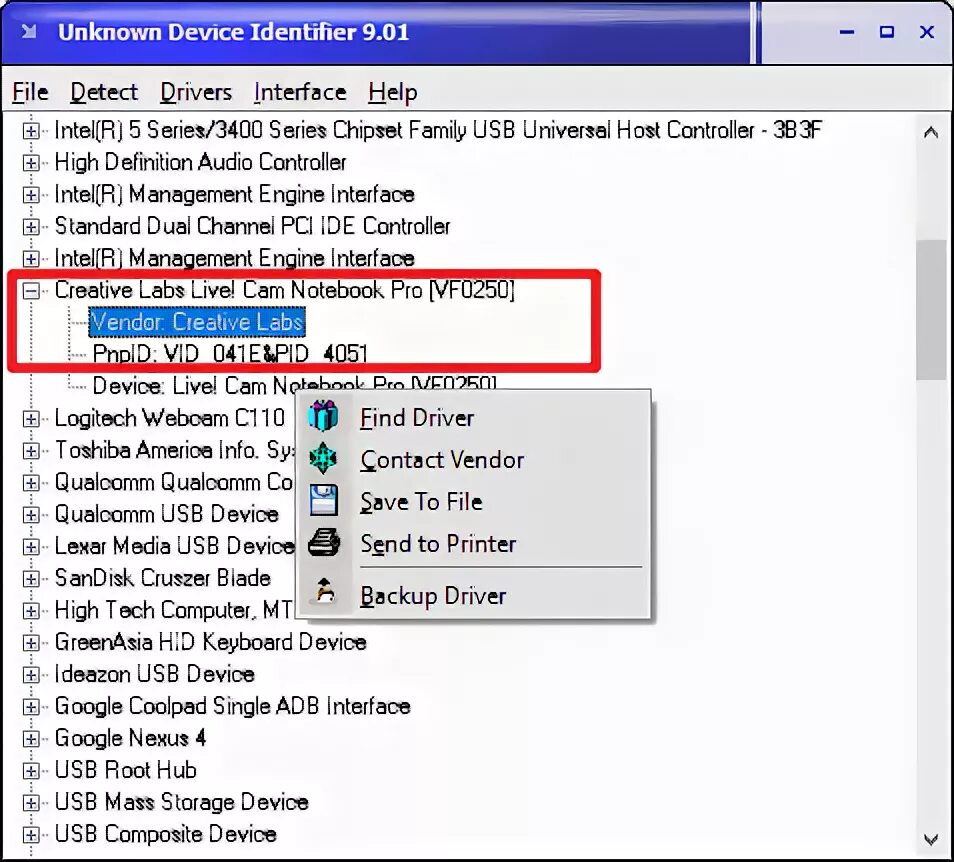Expand Google Nexus 4 node
Screen dimensions: 954x862
(31, 739)
